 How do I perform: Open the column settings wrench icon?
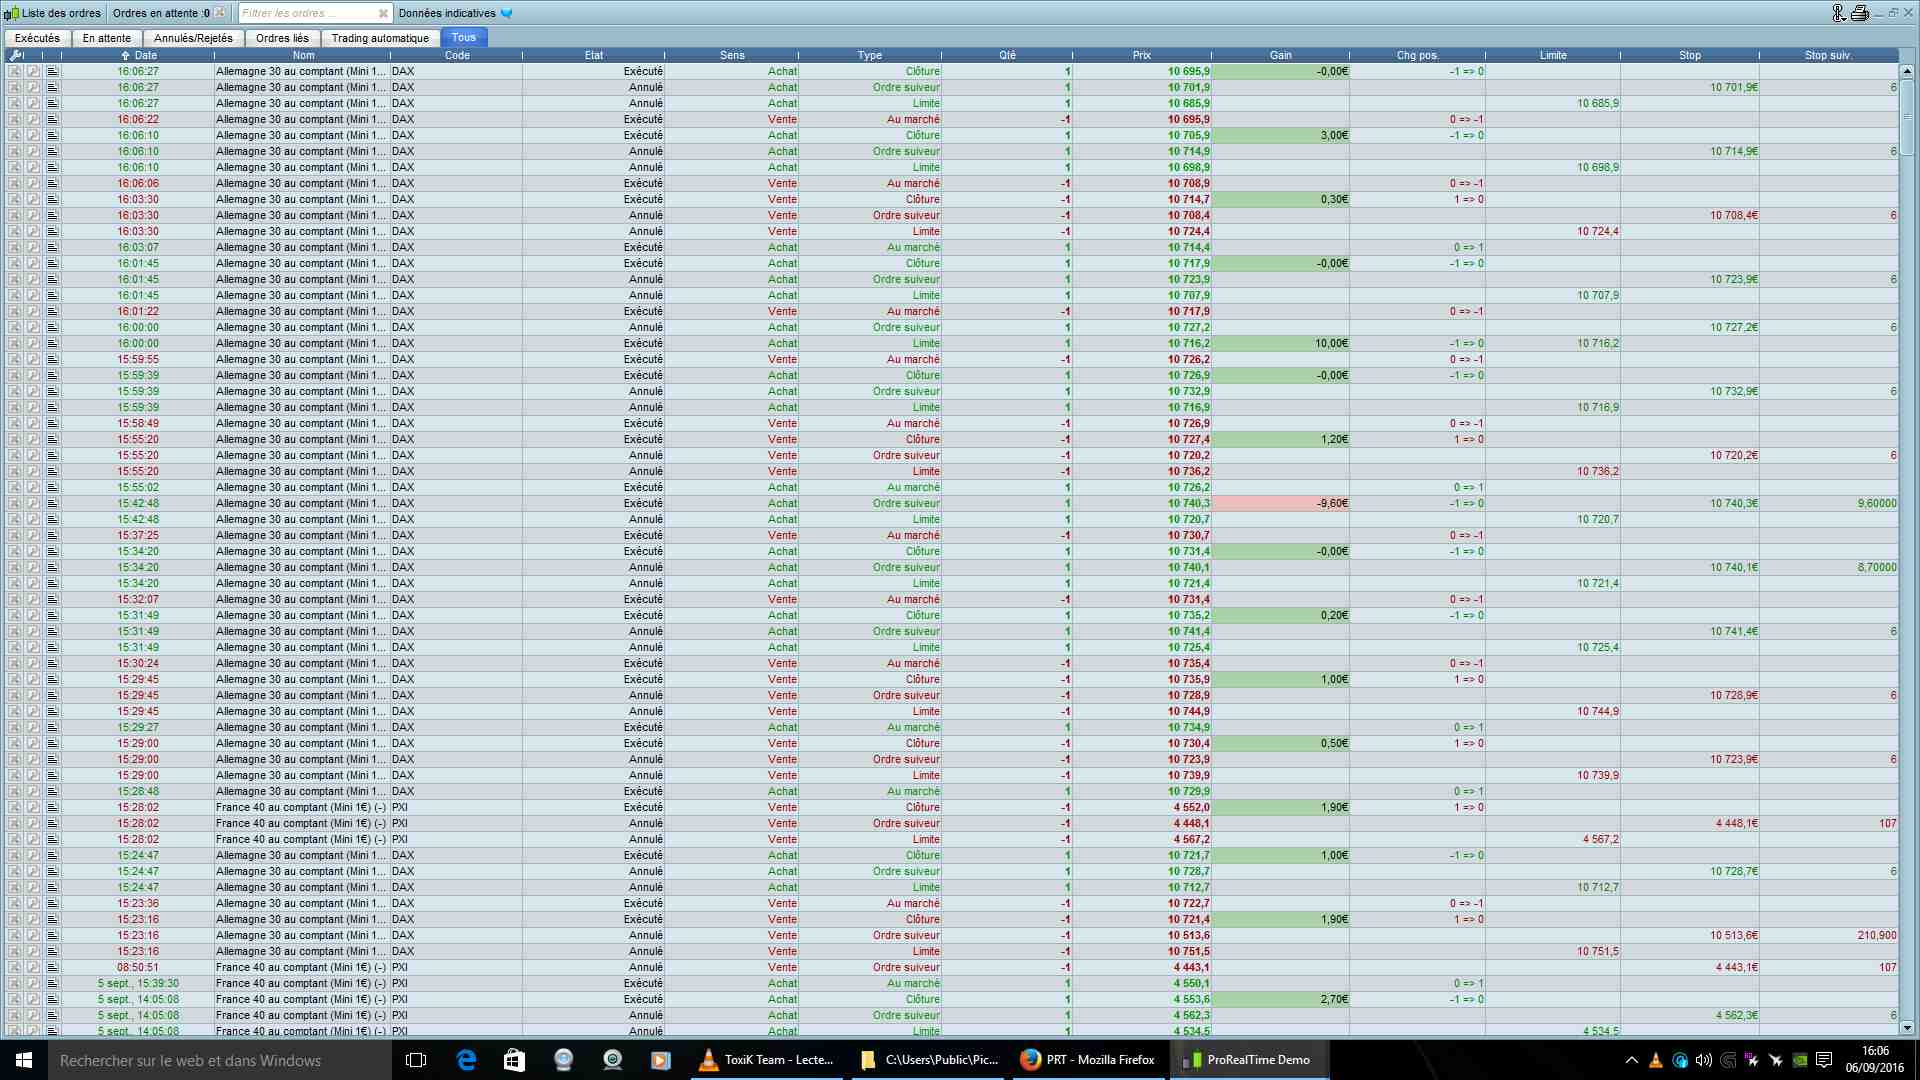click(15, 55)
